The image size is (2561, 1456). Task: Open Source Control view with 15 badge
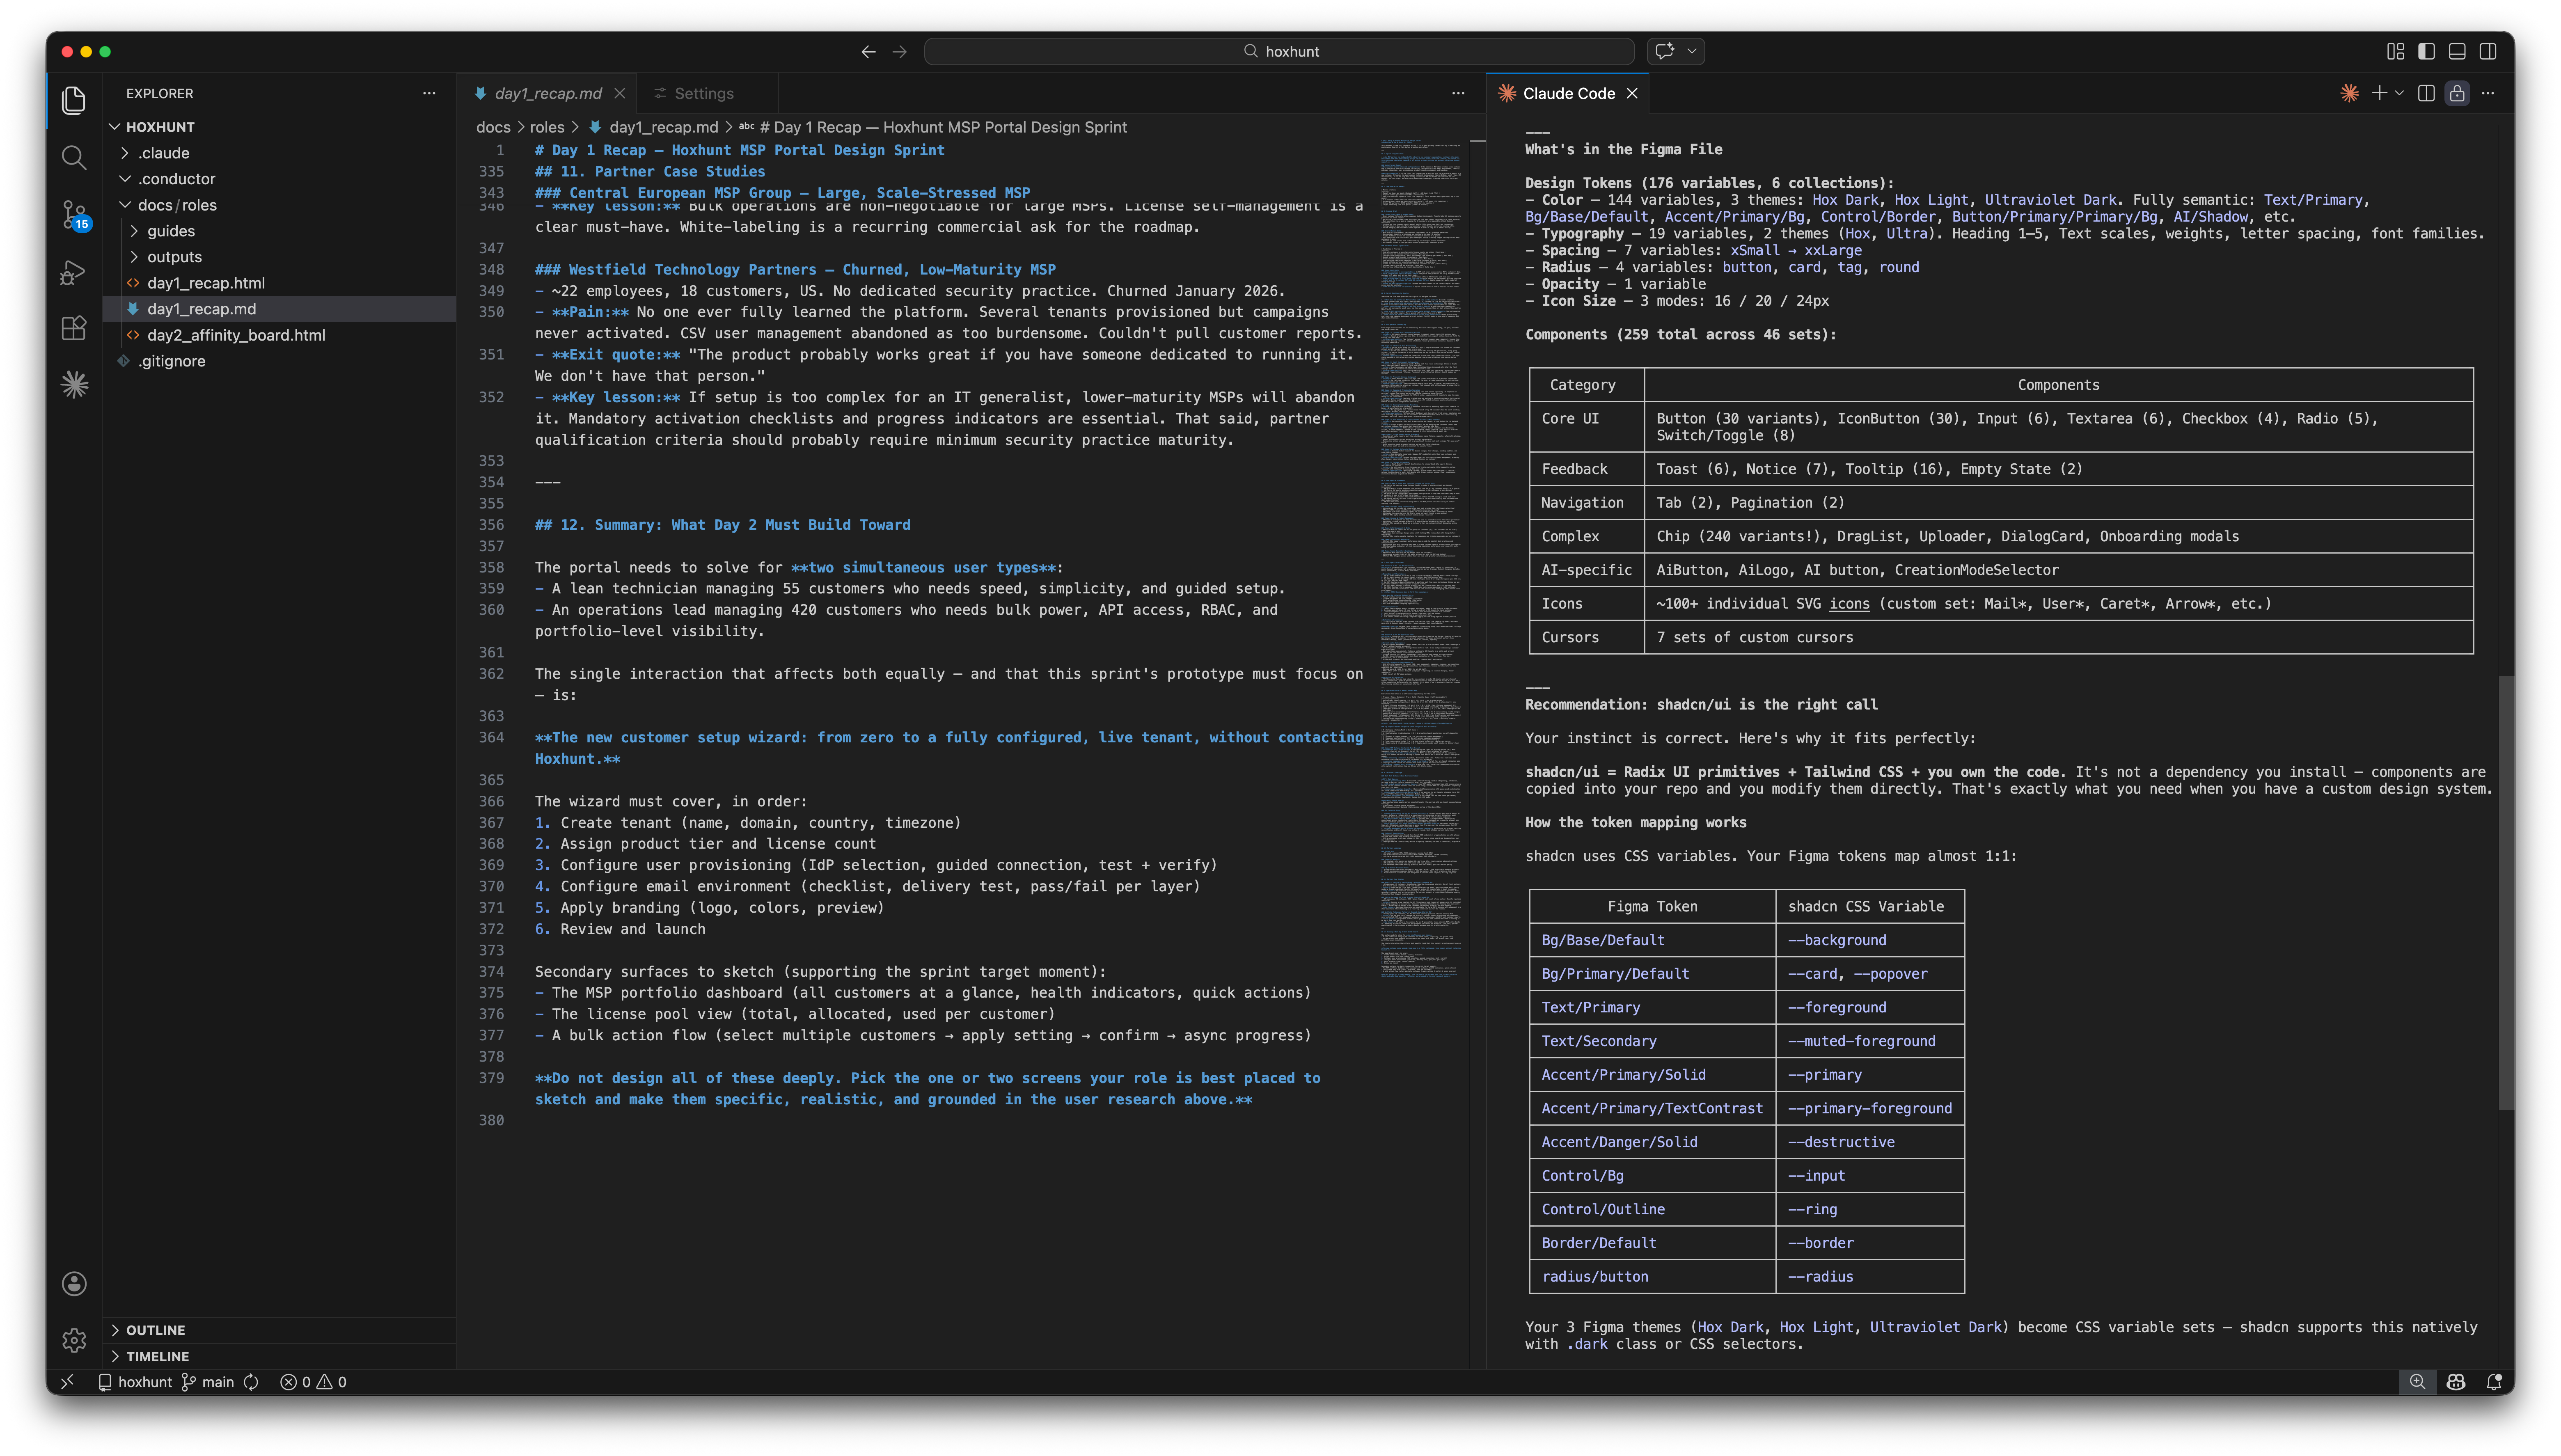(73, 214)
